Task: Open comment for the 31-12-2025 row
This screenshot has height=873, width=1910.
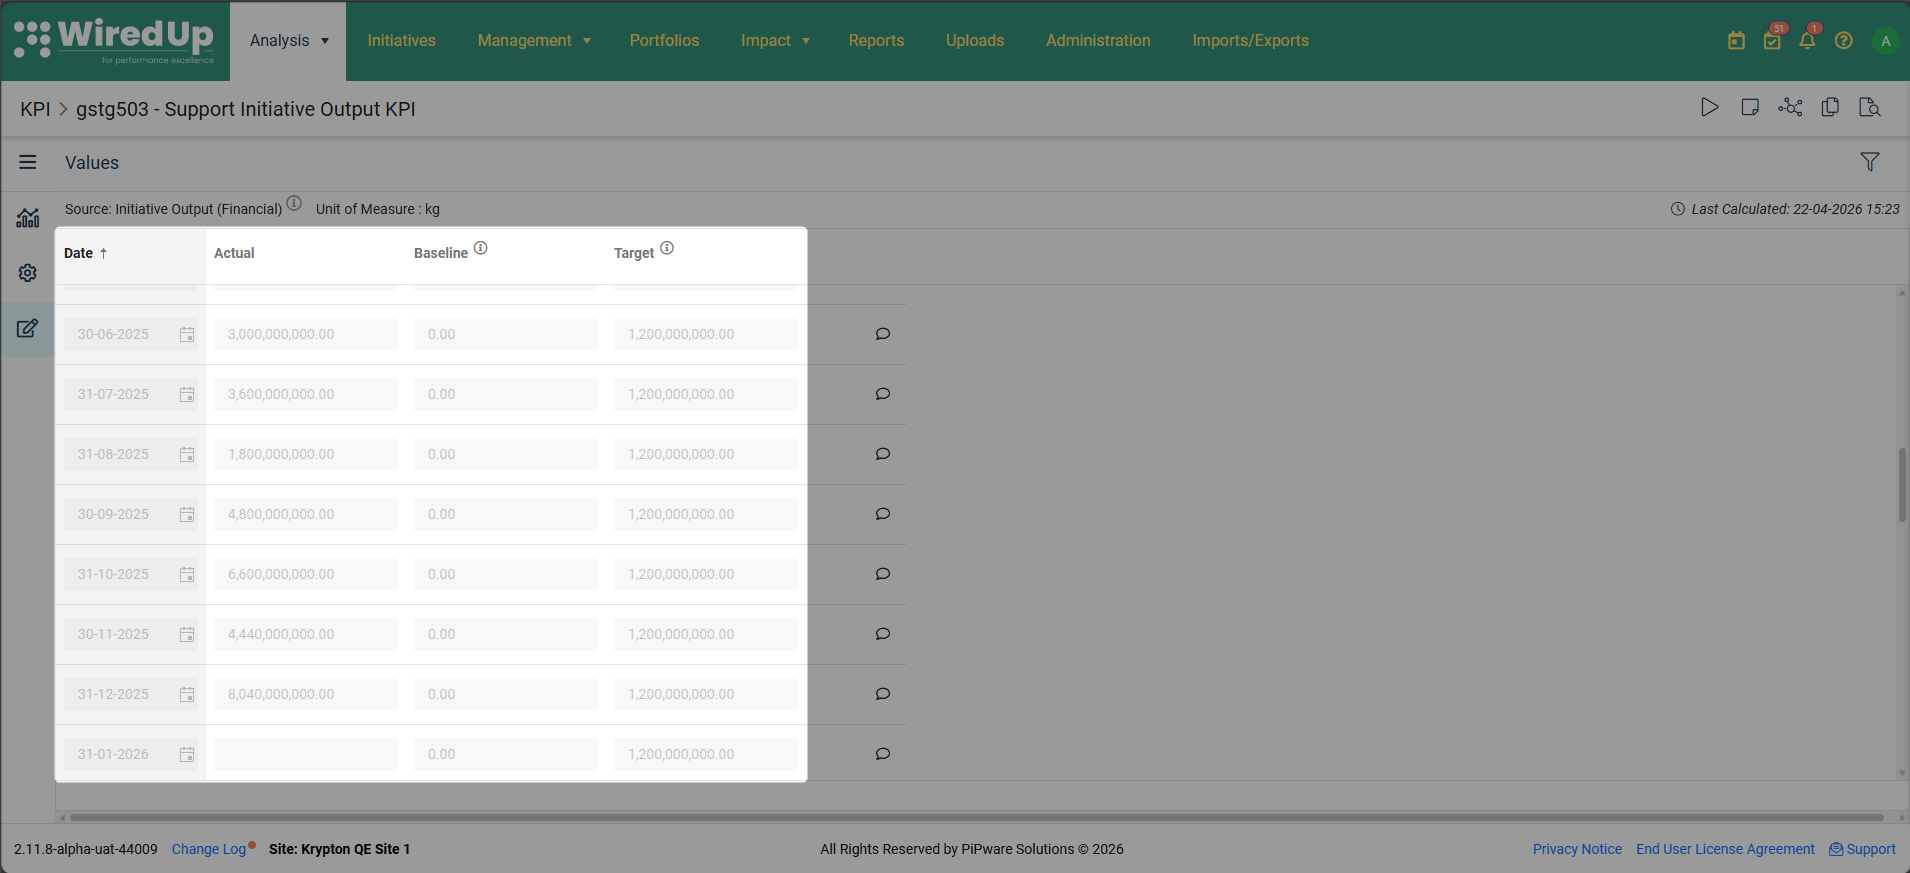Action: (x=883, y=694)
